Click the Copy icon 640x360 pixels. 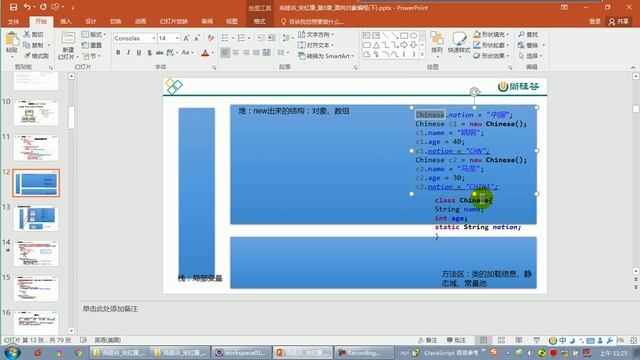pos(27,45)
